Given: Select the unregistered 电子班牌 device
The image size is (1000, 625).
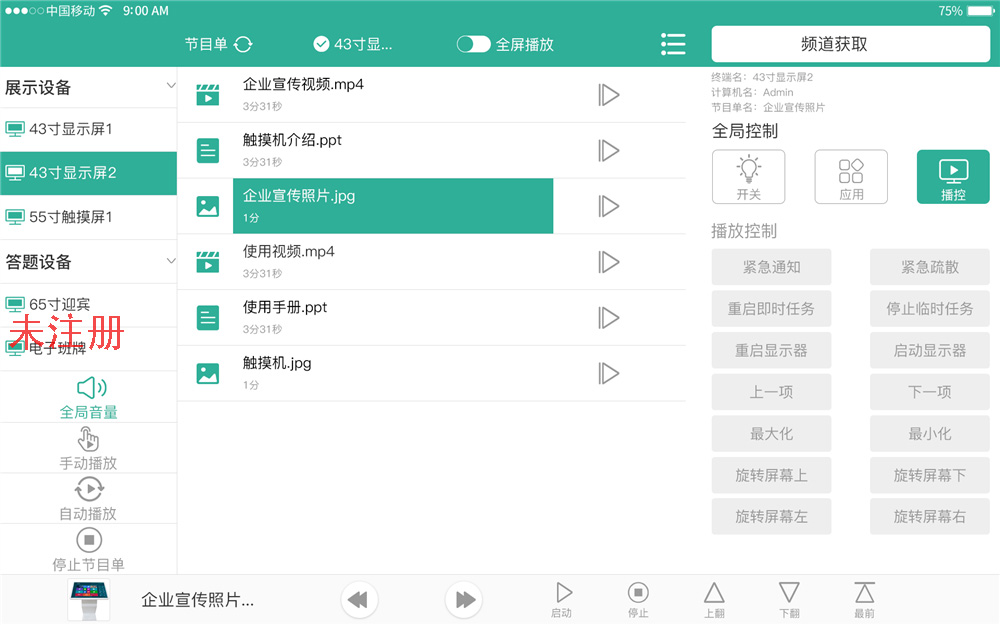Looking at the screenshot, I should (x=89, y=348).
